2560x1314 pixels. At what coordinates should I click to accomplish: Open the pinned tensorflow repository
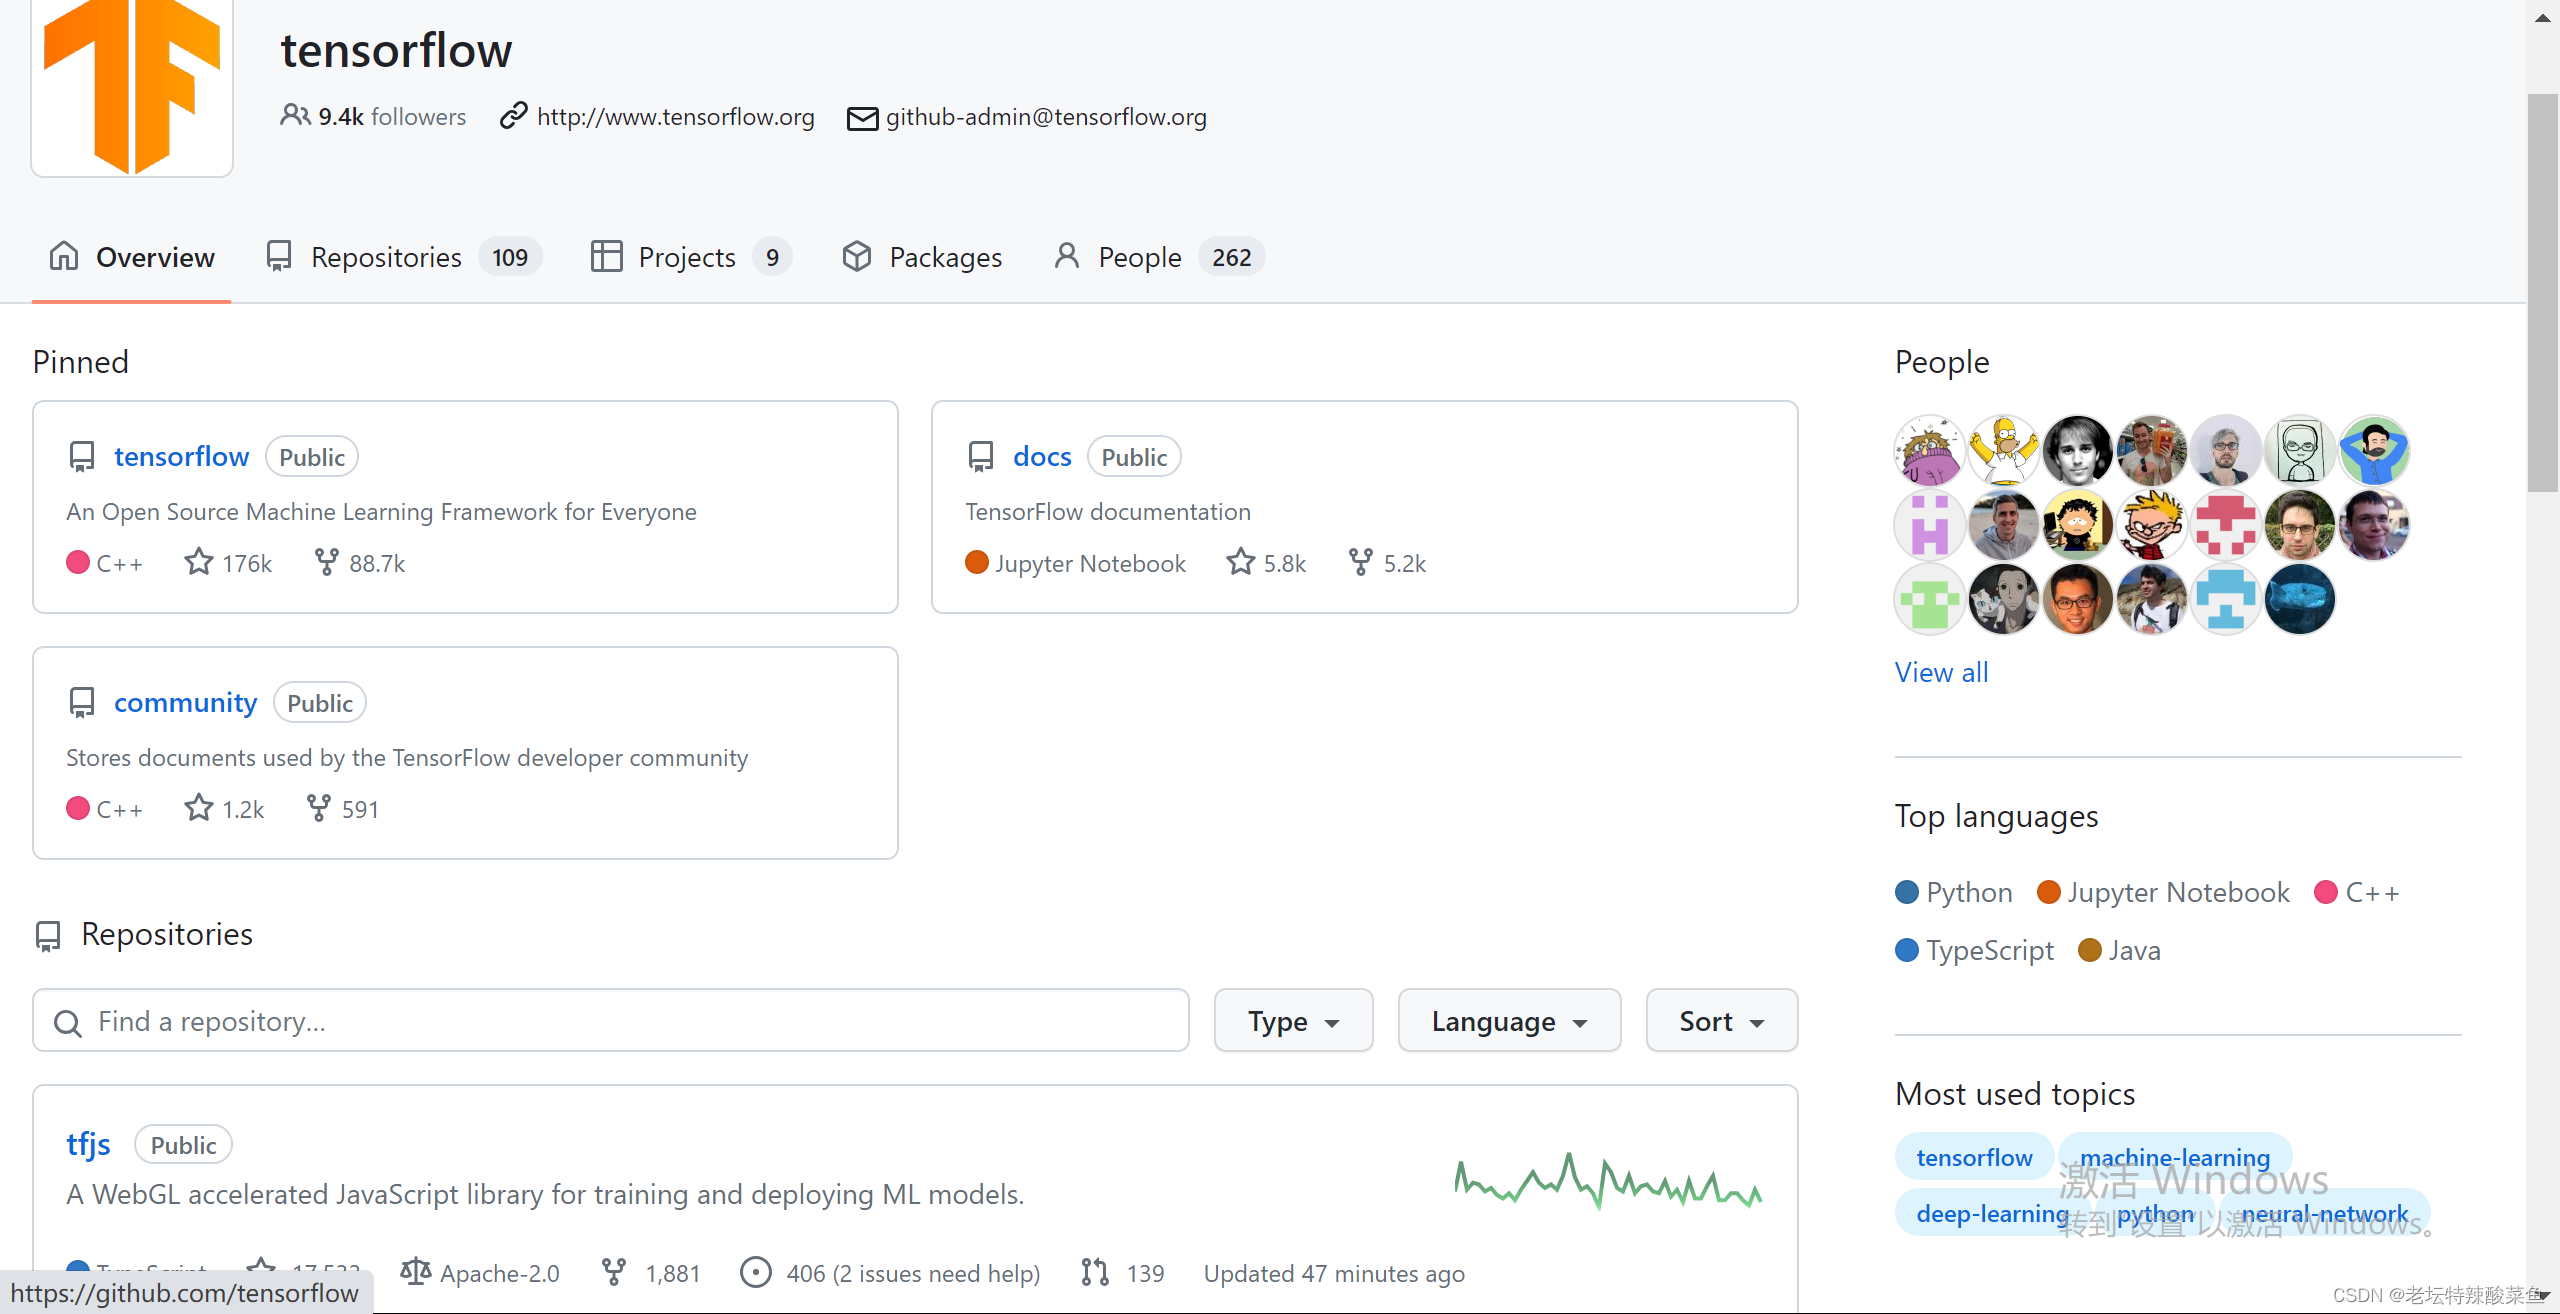click(x=181, y=457)
